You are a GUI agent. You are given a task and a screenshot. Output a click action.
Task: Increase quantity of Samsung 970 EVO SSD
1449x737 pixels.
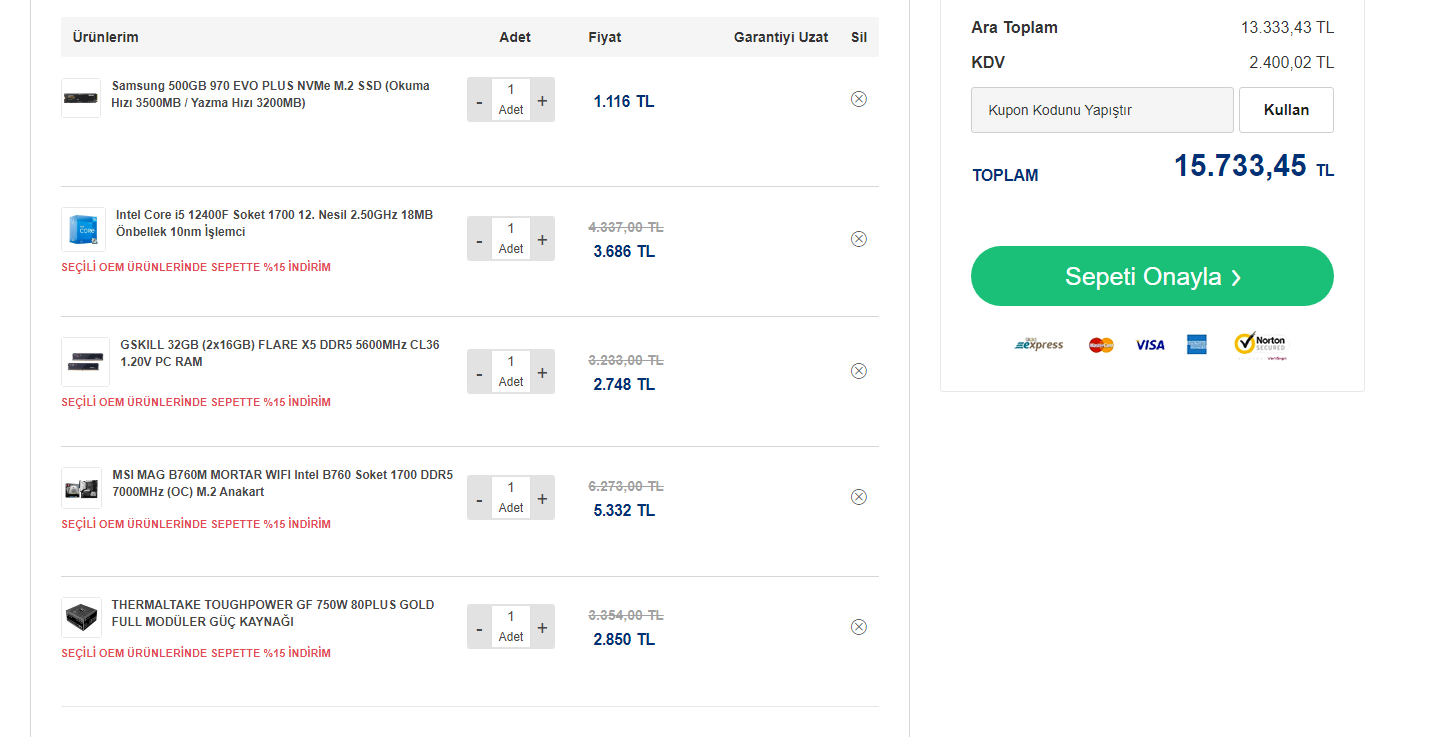pyautogui.click(x=542, y=100)
